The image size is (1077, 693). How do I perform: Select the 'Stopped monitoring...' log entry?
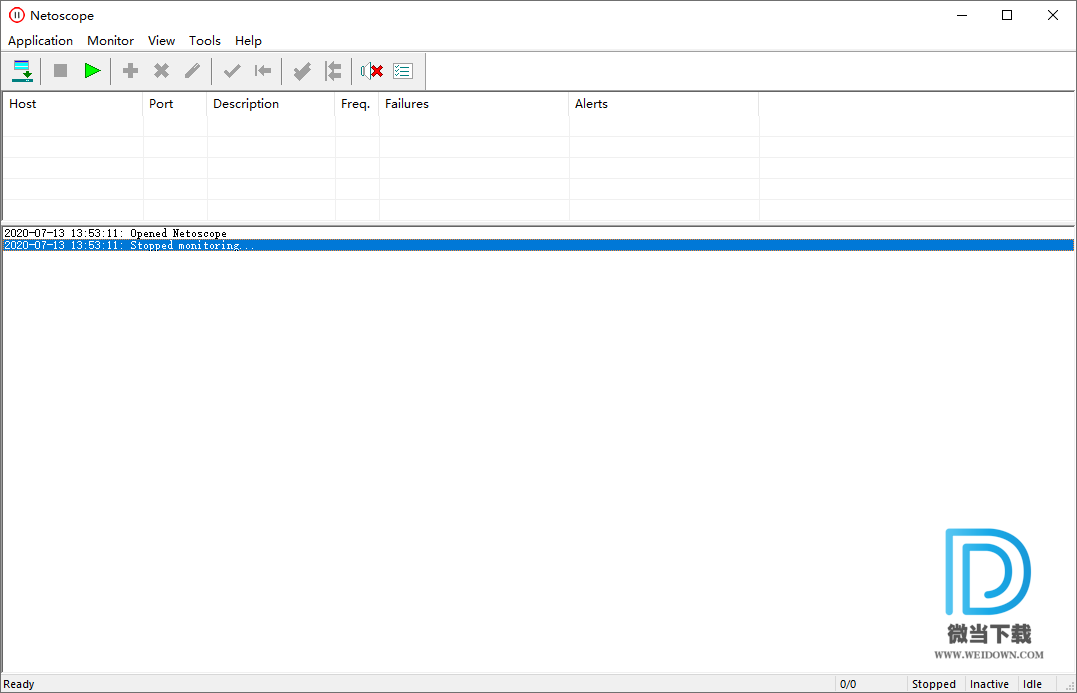[538, 245]
